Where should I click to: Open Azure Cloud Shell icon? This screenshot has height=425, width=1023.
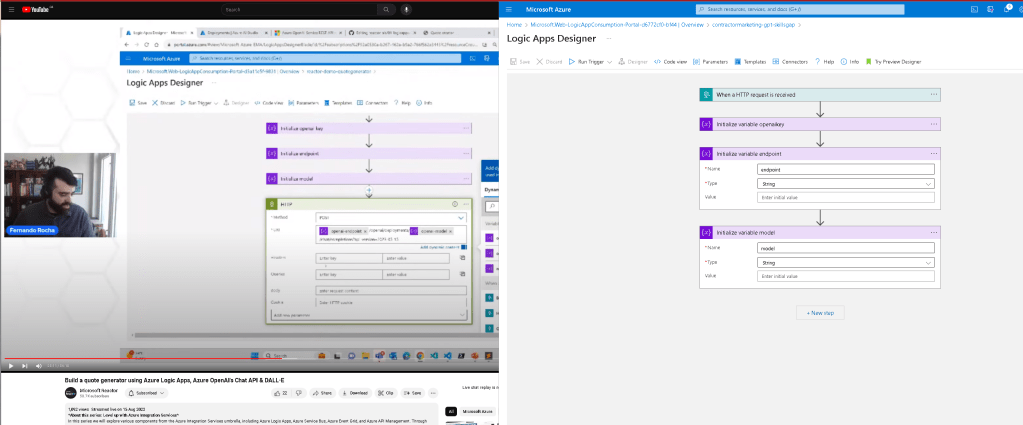(975, 9)
